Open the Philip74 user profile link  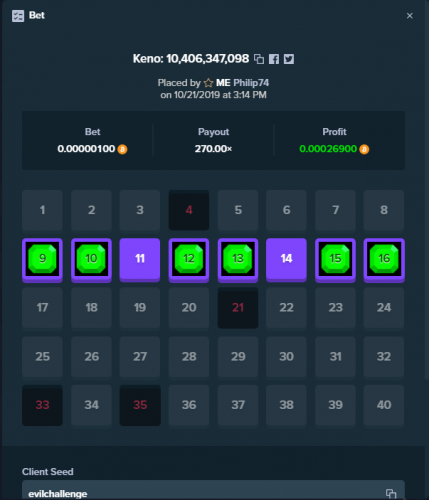coord(251,83)
